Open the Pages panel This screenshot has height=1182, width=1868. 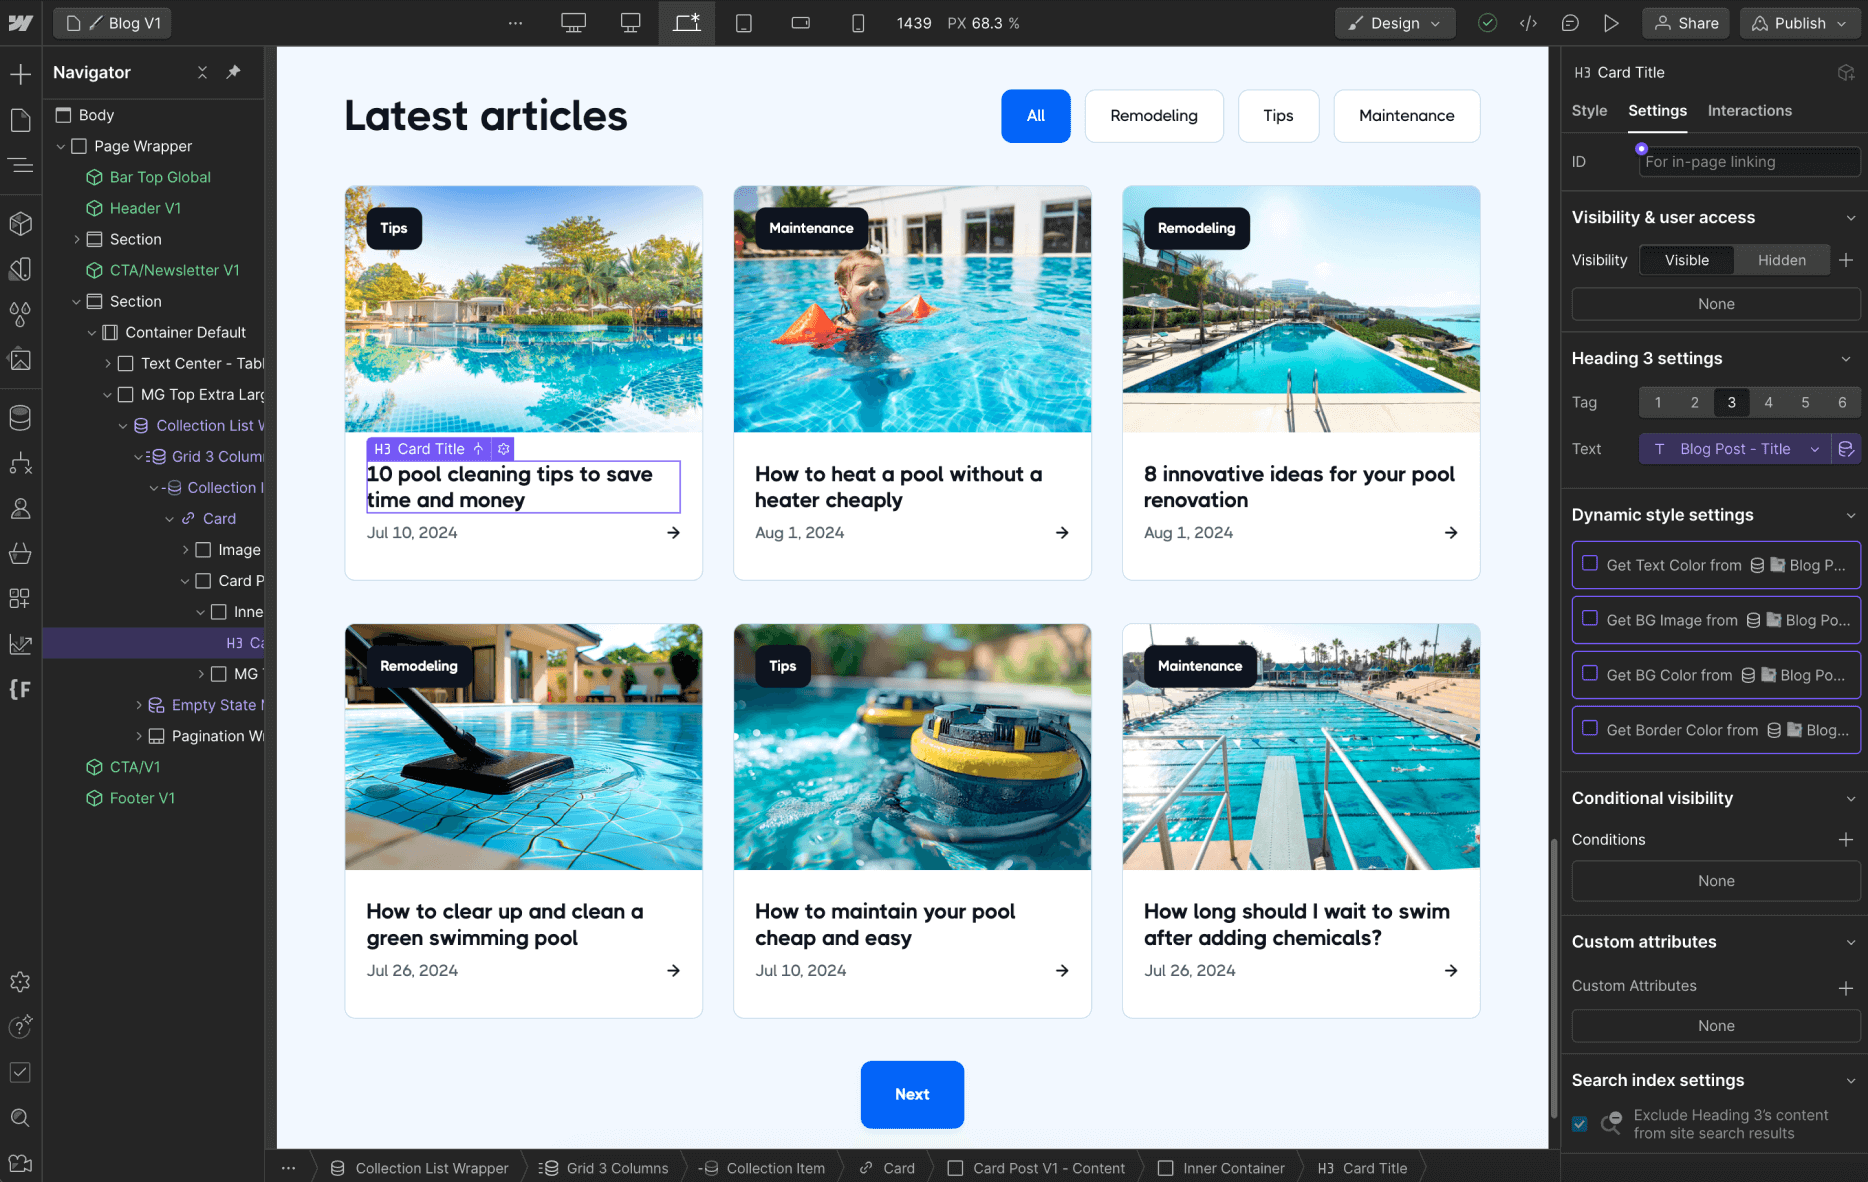(20, 119)
